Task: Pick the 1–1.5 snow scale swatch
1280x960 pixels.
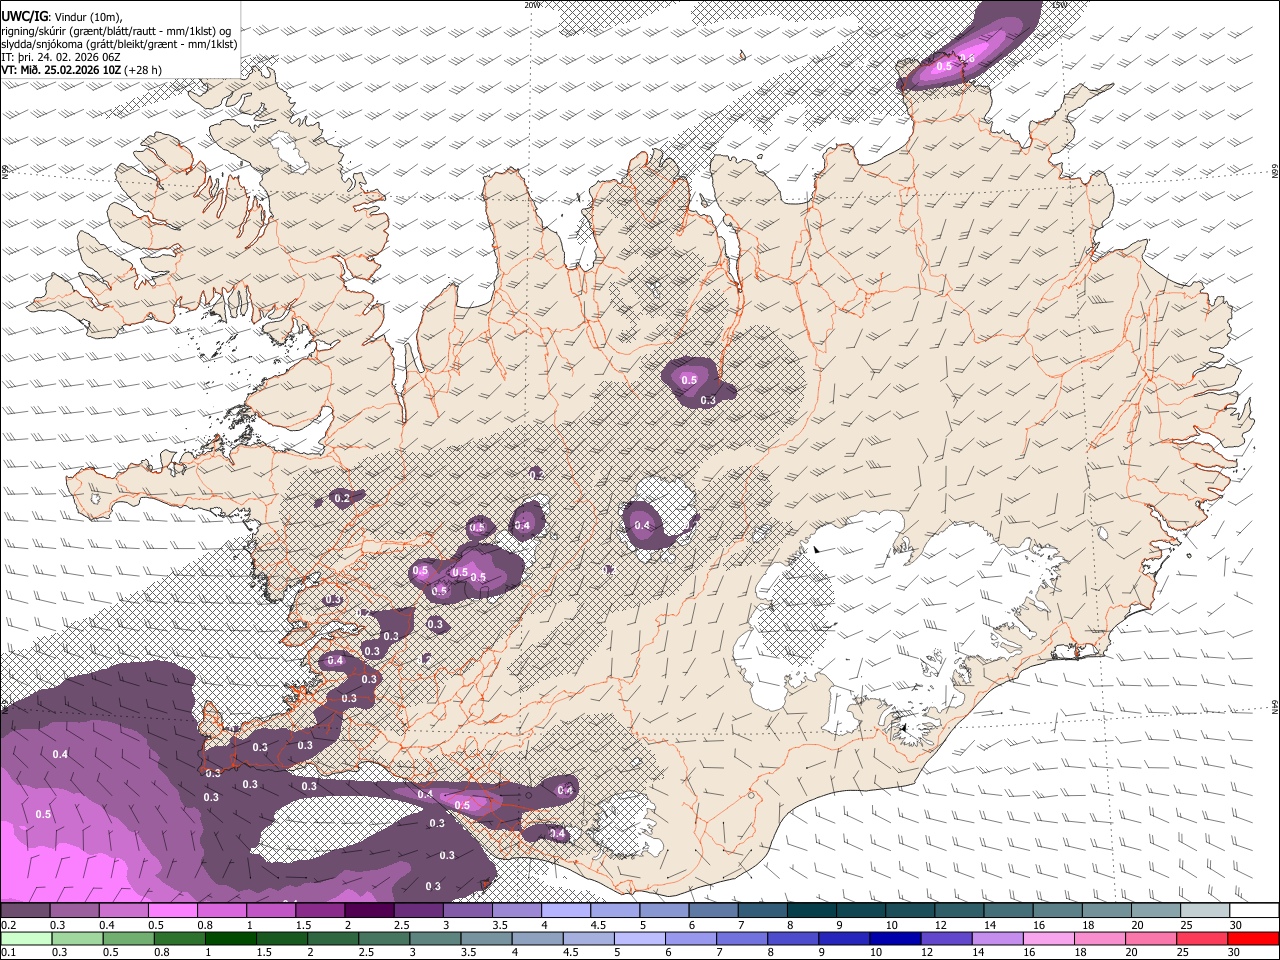Action: point(271,910)
